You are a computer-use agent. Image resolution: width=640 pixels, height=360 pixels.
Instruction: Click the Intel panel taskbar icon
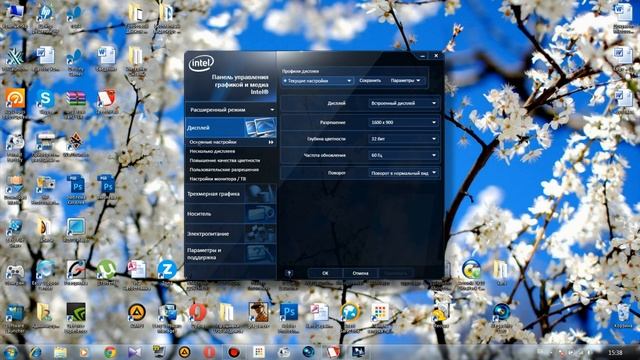point(358,352)
